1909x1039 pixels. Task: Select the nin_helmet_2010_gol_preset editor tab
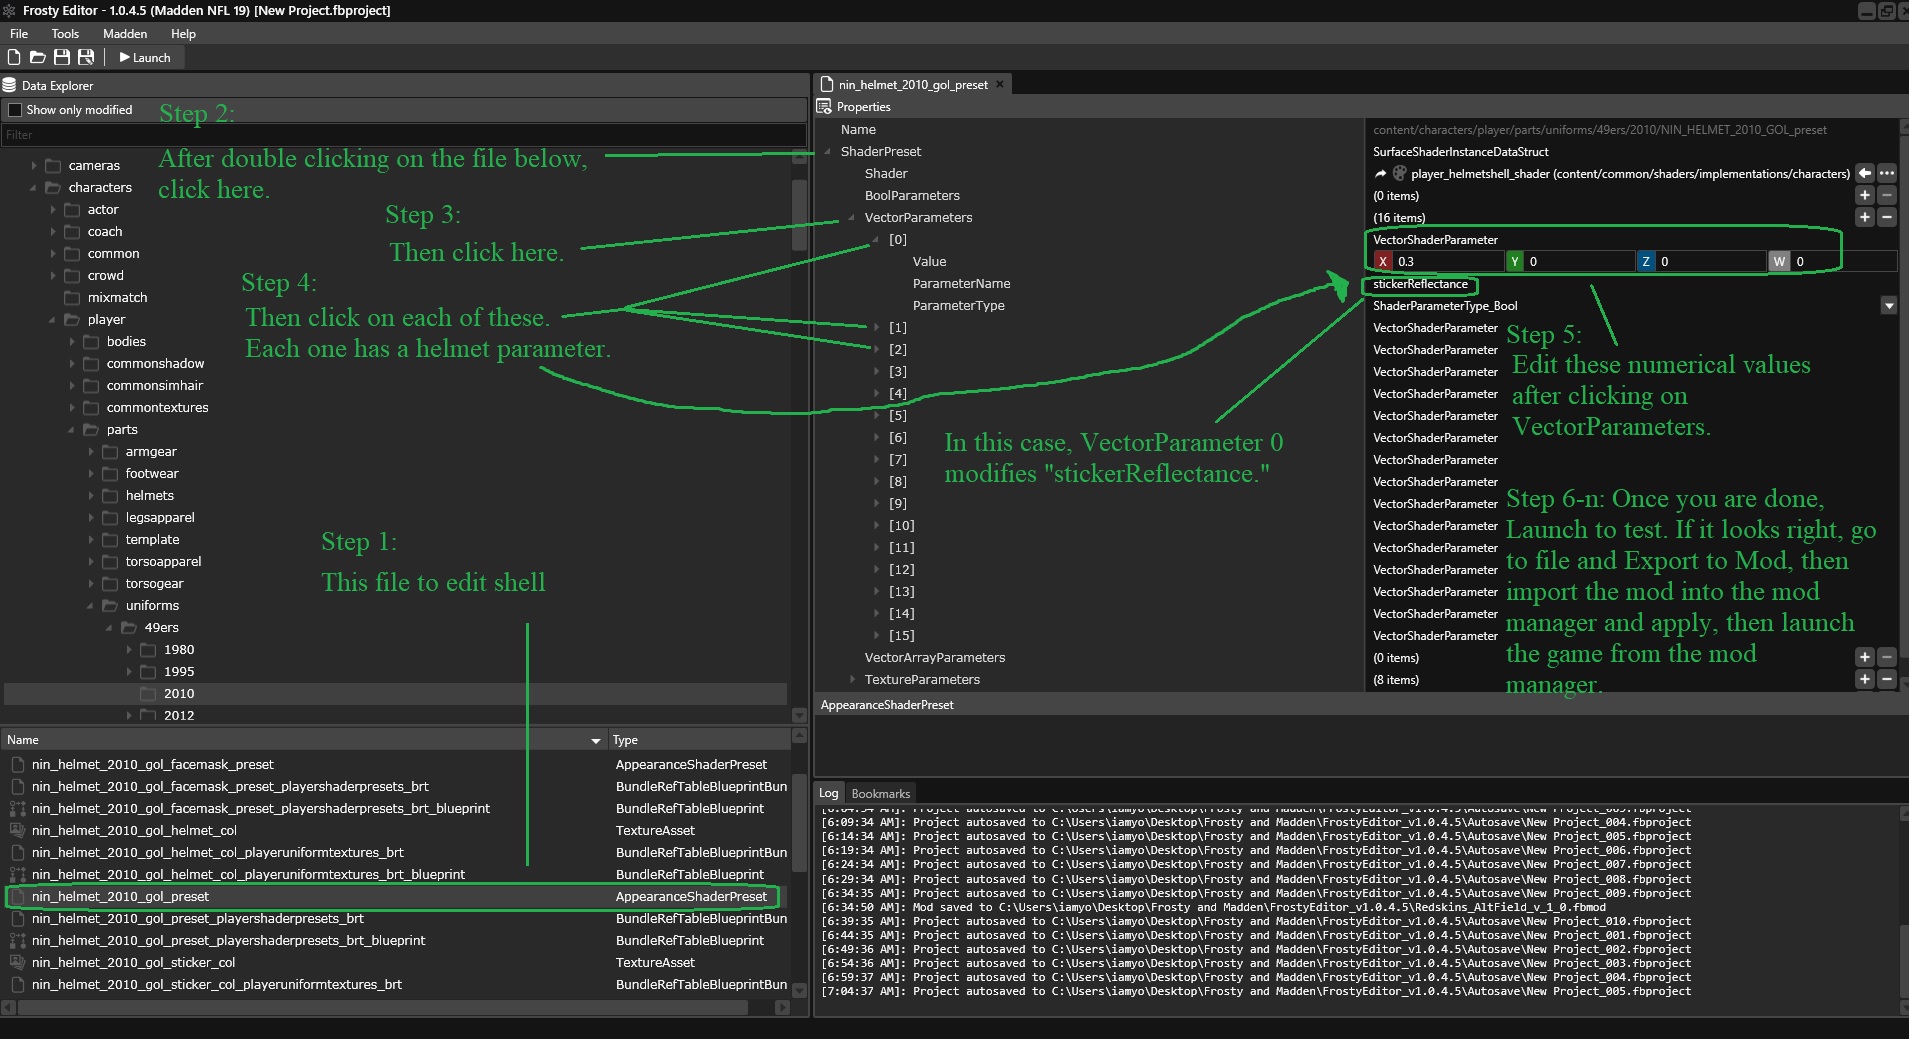click(x=912, y=85)
